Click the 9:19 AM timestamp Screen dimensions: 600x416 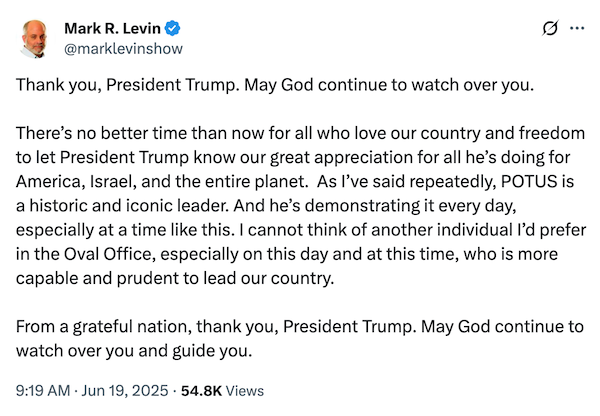[43, 391]
